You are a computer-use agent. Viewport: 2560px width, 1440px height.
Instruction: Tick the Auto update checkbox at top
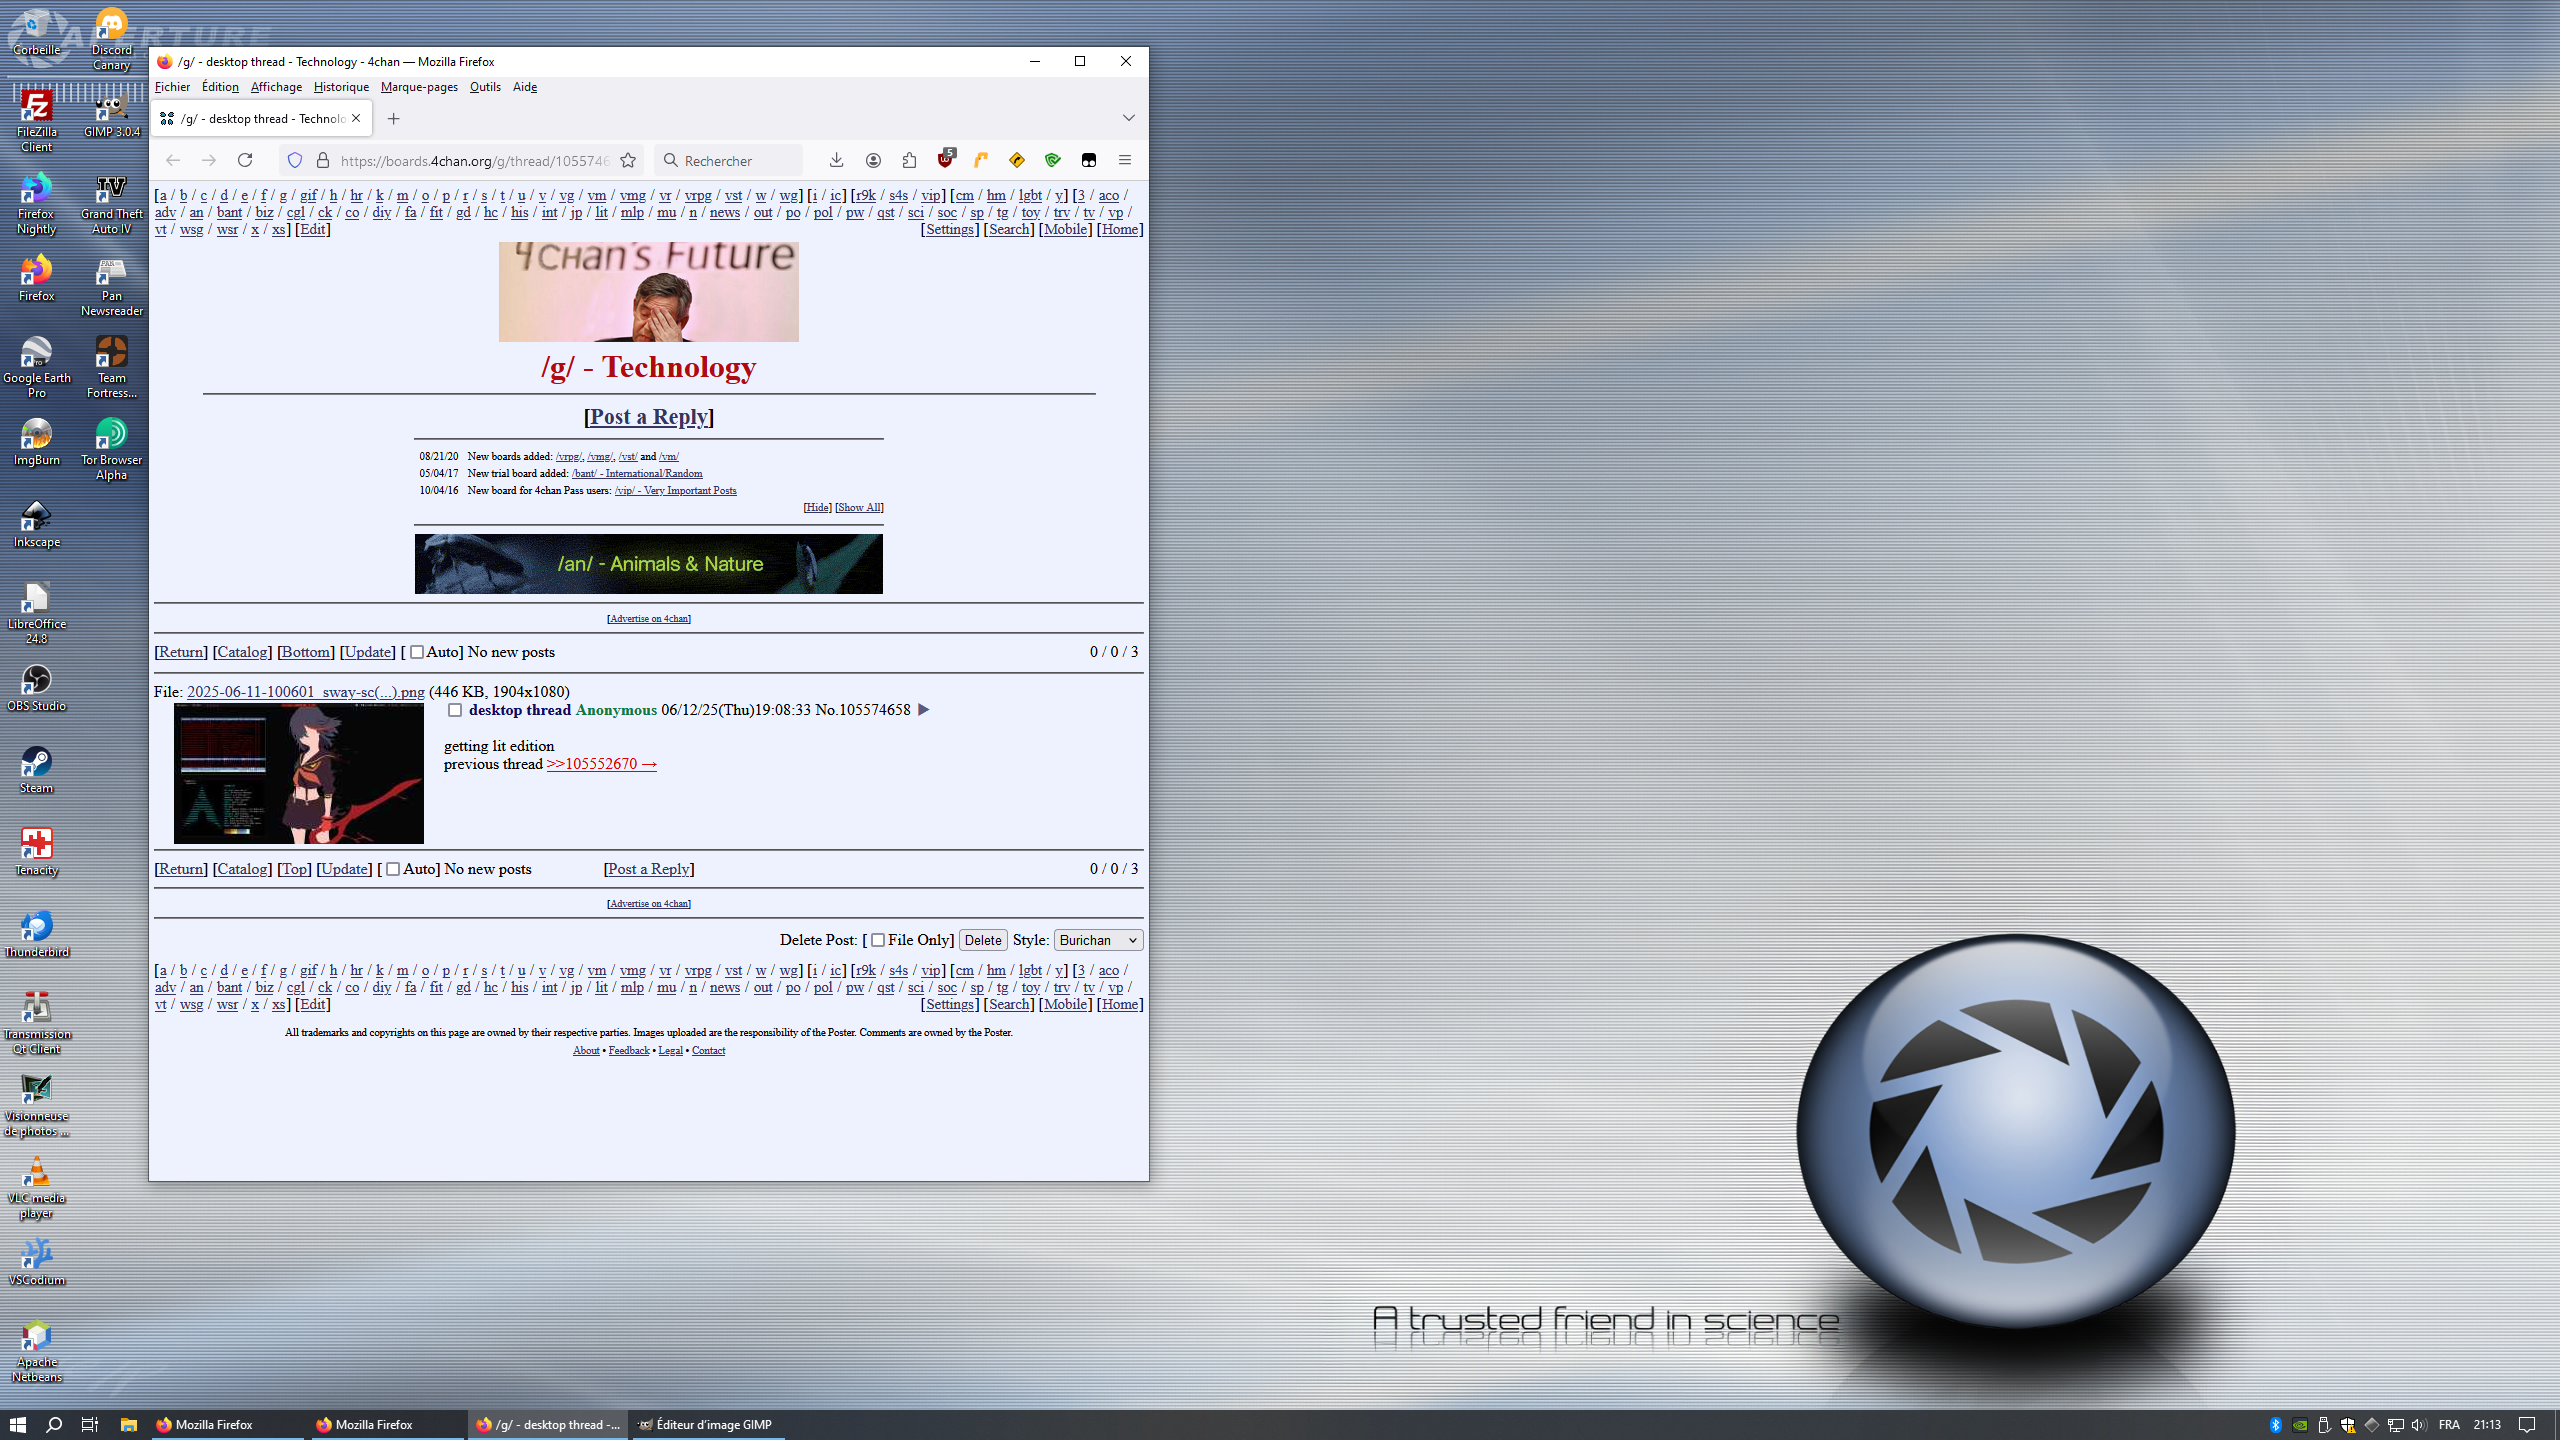pyautogui.click(x=417, y=653)
